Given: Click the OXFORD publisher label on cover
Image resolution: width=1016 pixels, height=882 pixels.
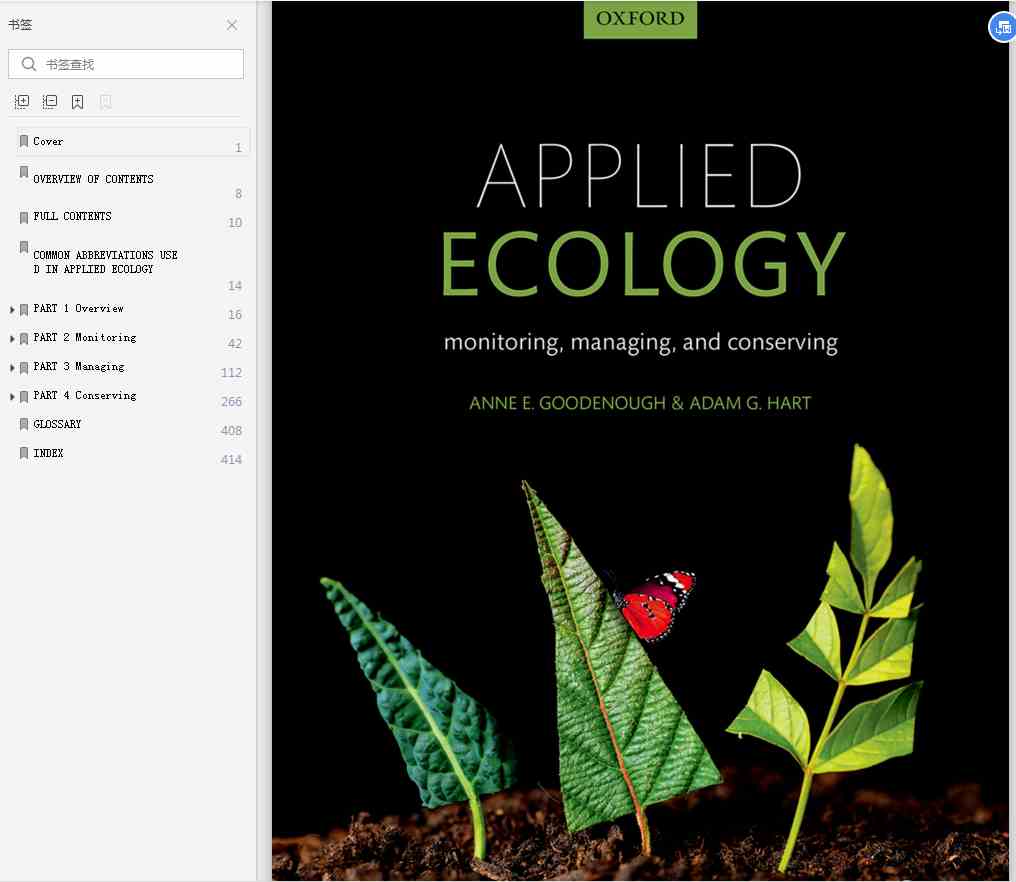Looking at the screenshot, I should point(640,19).
